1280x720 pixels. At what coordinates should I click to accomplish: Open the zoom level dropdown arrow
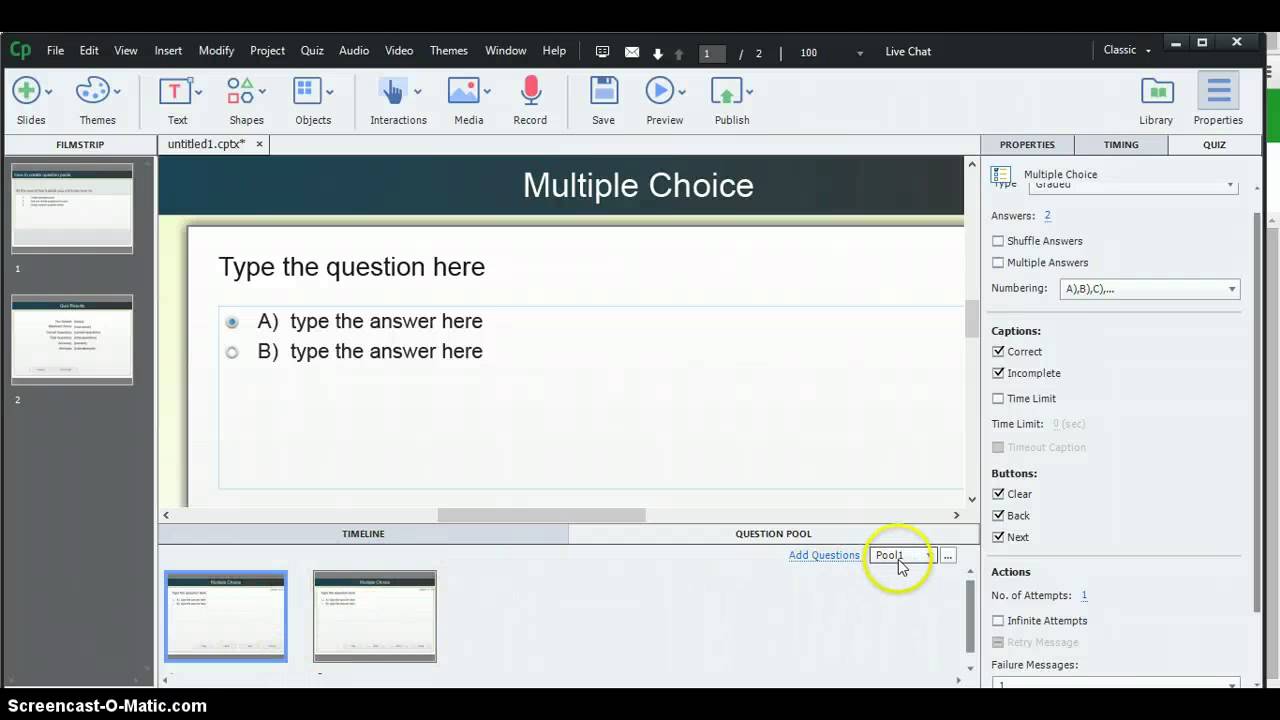click(x=860, y=53)
